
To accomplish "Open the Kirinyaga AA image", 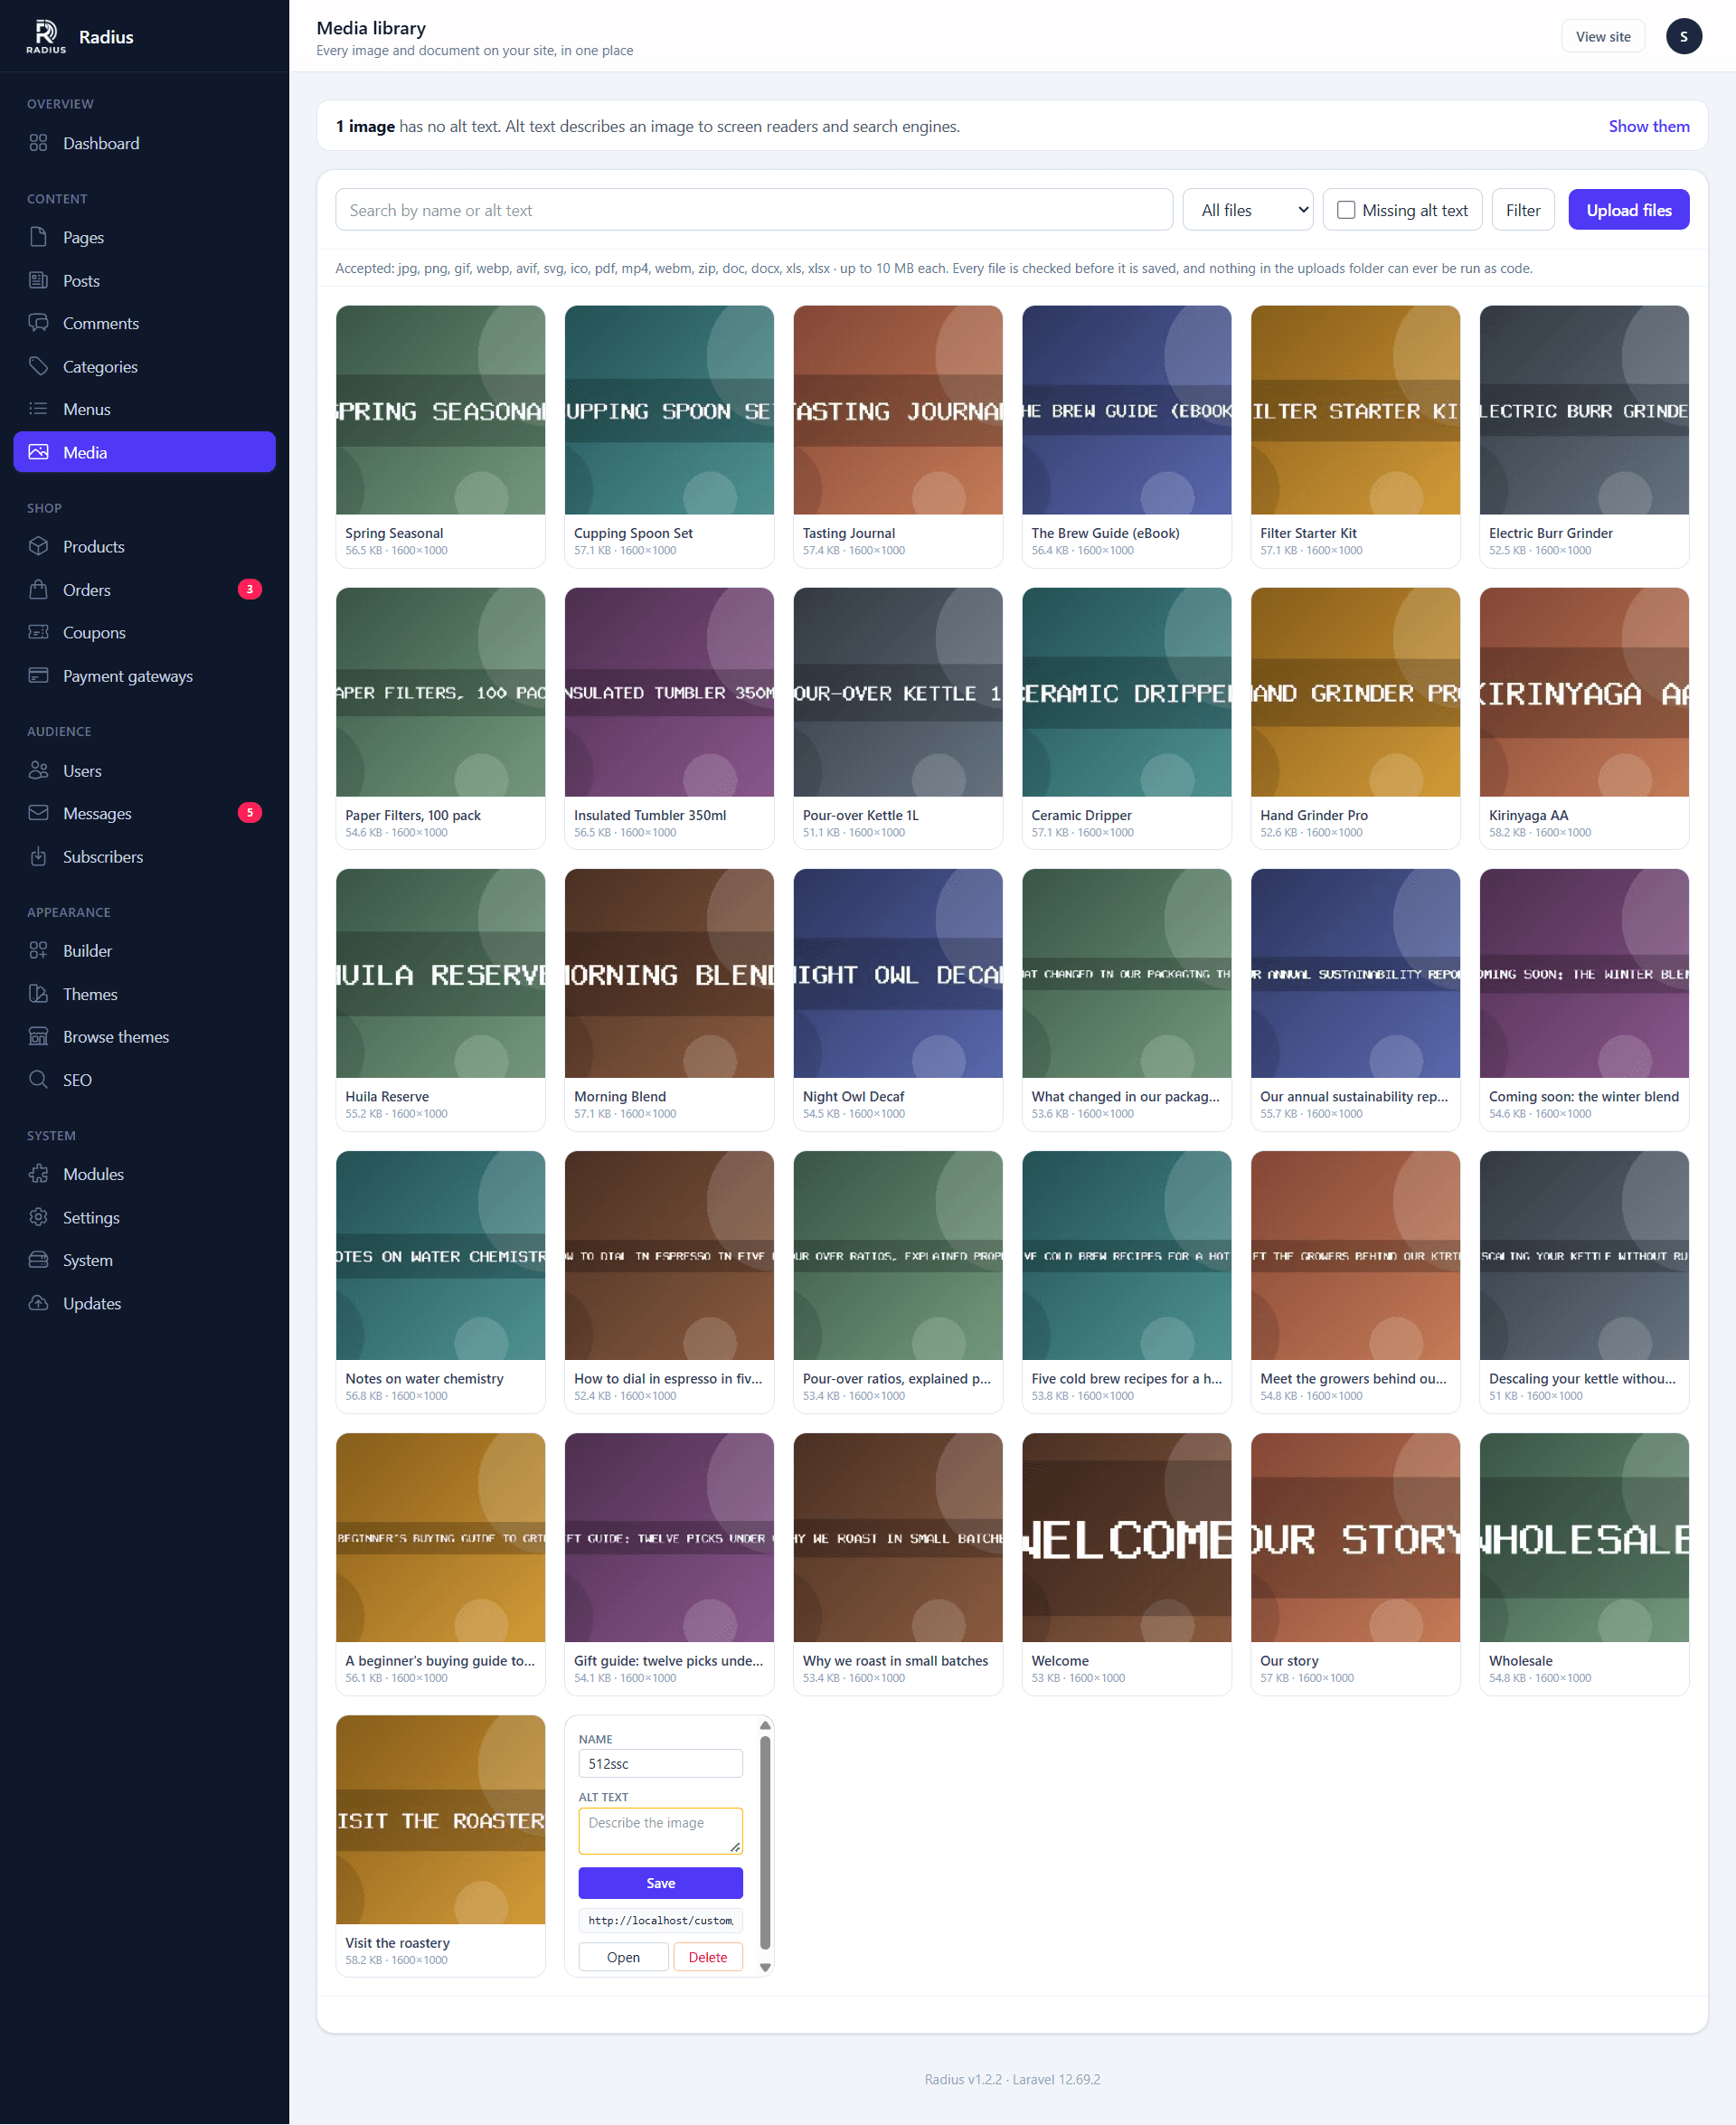I will click(x=1584, y=692).
